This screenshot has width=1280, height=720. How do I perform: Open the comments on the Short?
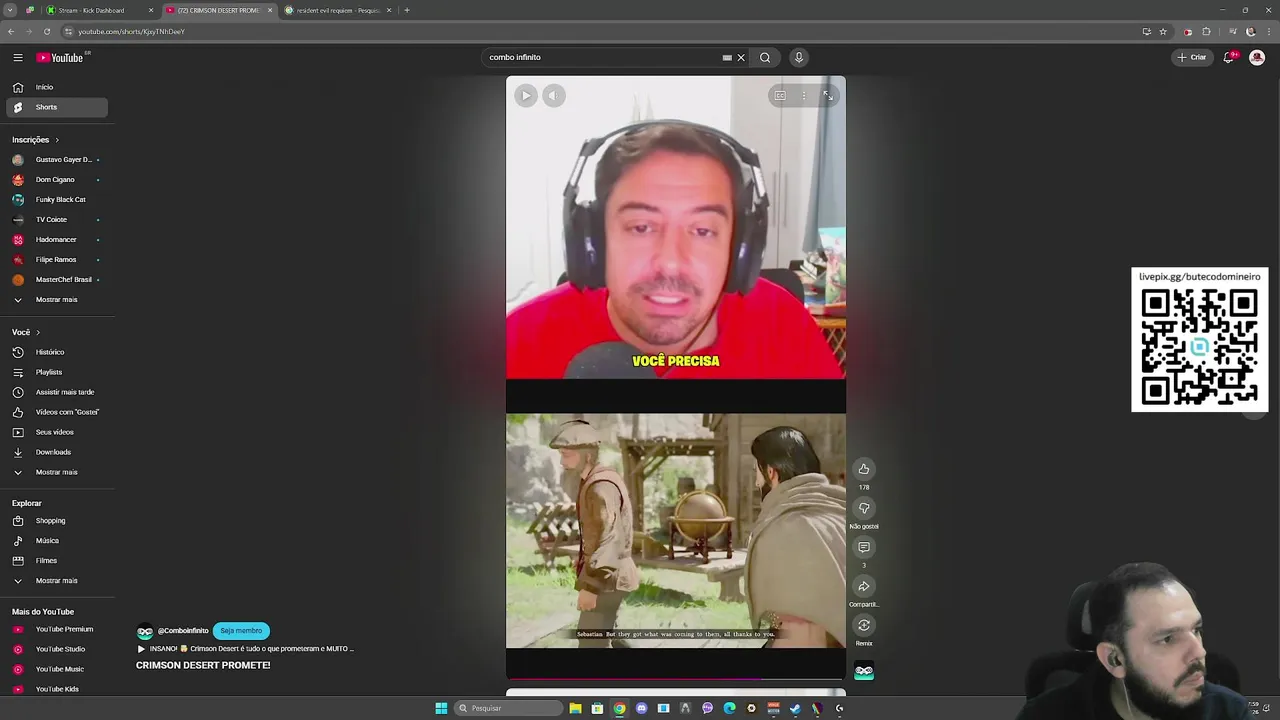pyautogui.click(x=864, y=547)
